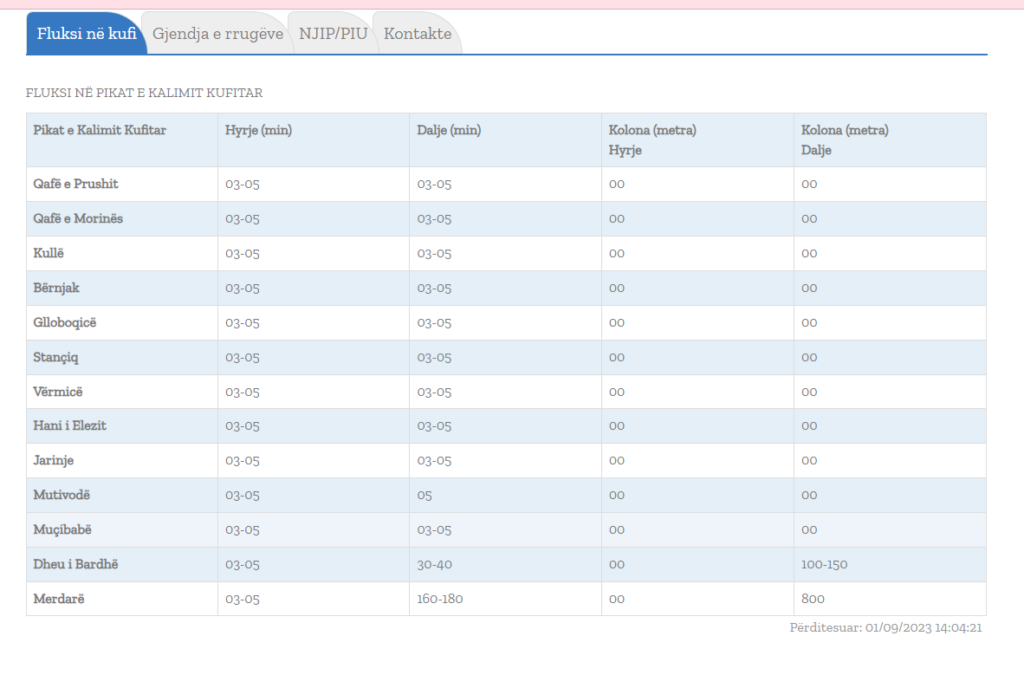Viewport: 1024px width, 675px height.
Task: Click Dheu i Bardhë exit column 100-150
Action: [824, 565]
